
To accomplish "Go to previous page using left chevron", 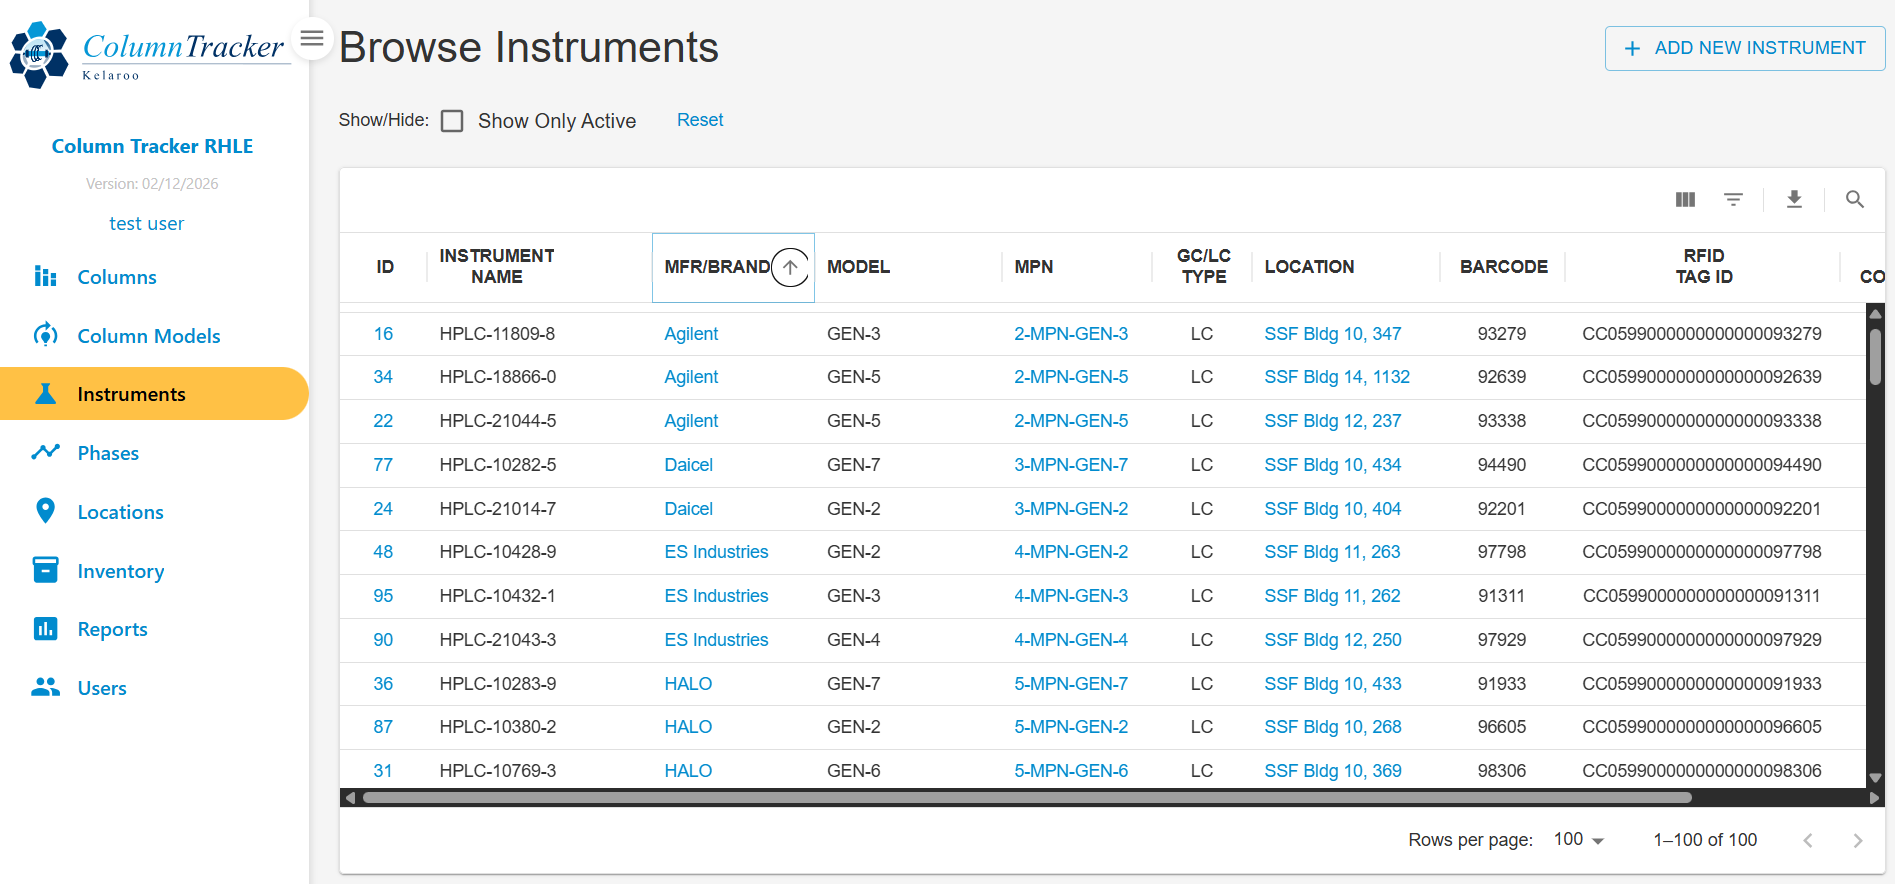I will coord(1807,841).
